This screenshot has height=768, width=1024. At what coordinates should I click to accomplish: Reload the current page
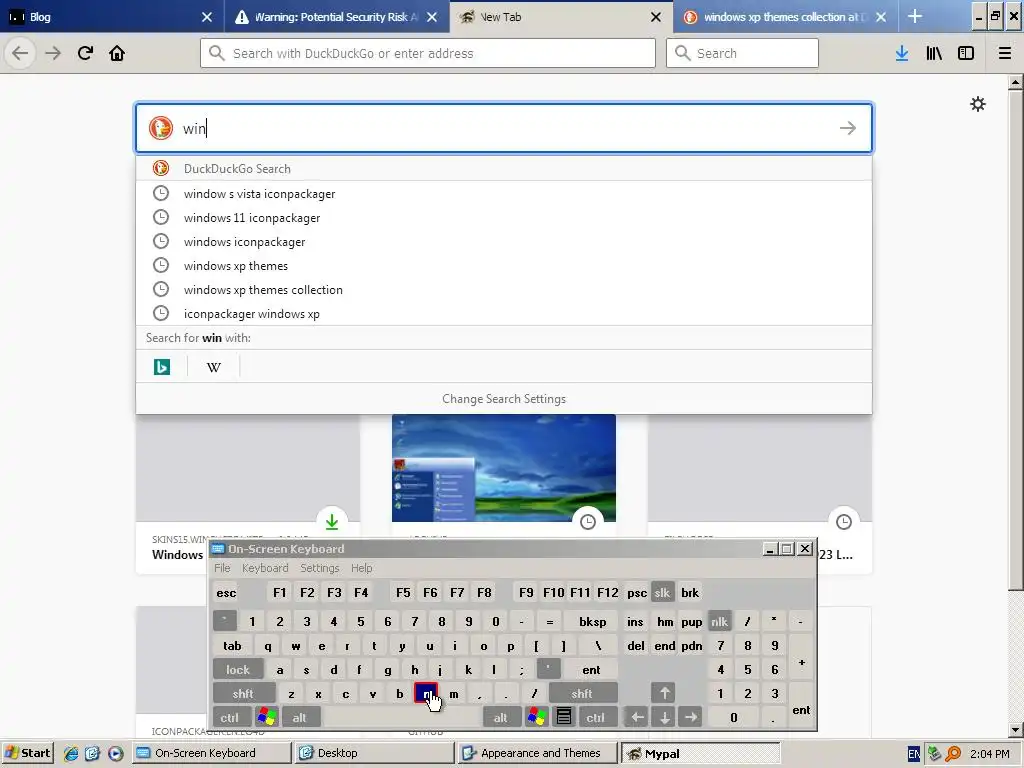click(x=85, y=53)
